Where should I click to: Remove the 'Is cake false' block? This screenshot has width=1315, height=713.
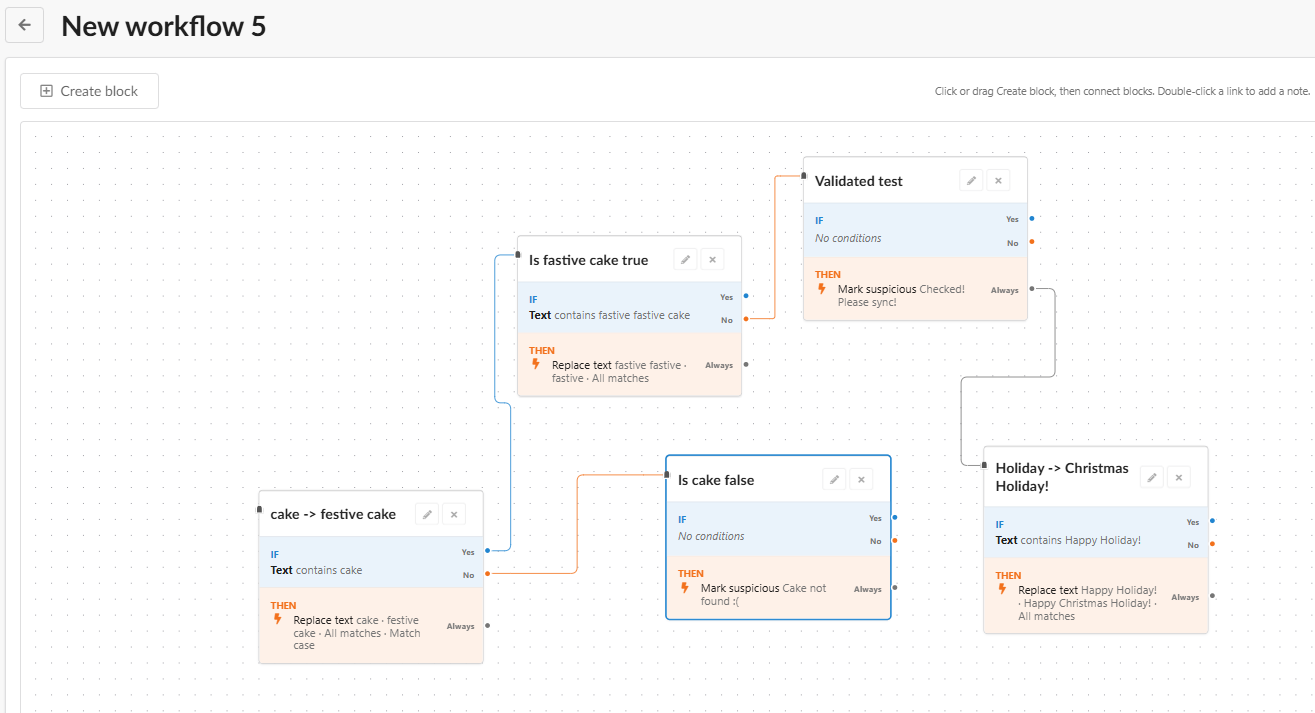coord(861,480)
